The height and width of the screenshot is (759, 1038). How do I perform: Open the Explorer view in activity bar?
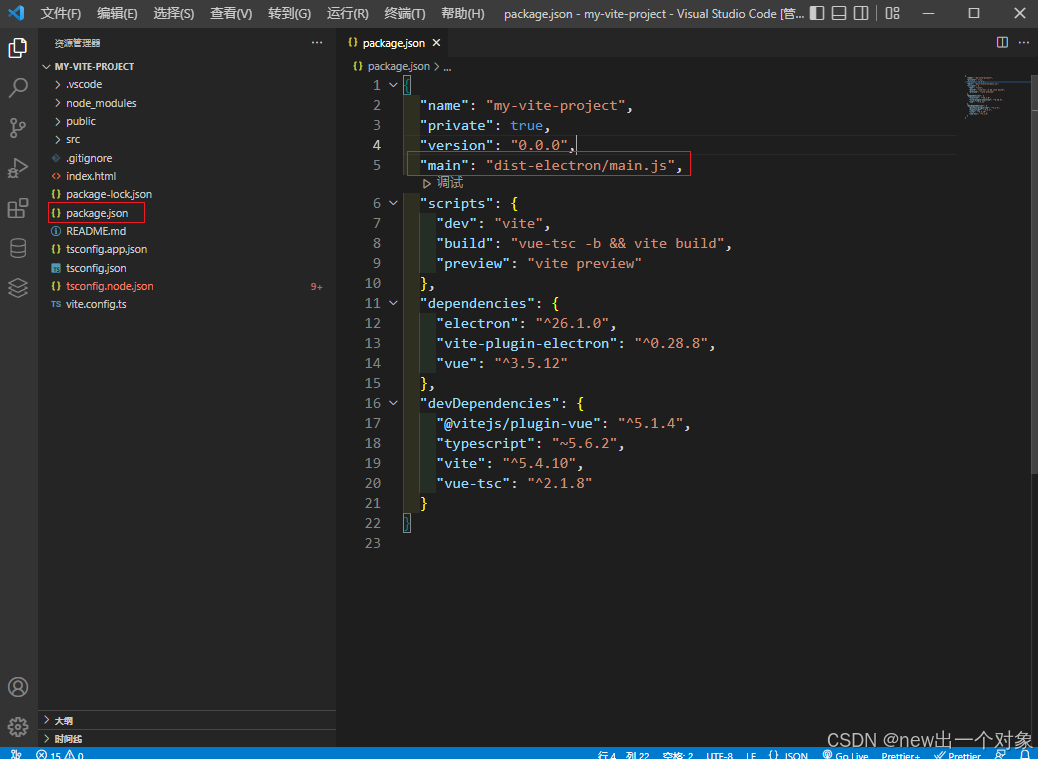[x=18, y=48]
